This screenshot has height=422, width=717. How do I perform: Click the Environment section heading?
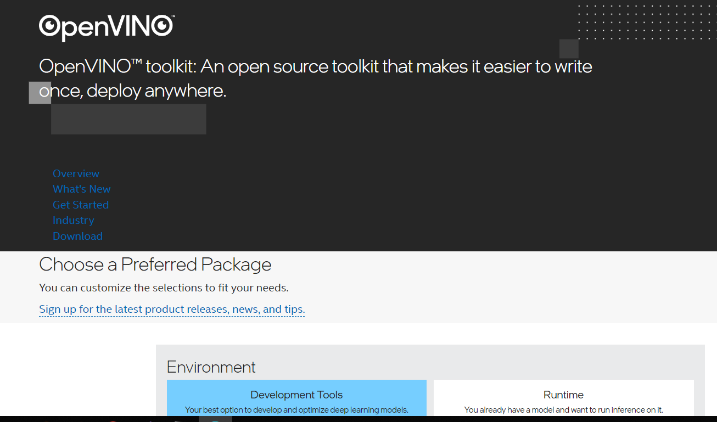click(211, 367)
